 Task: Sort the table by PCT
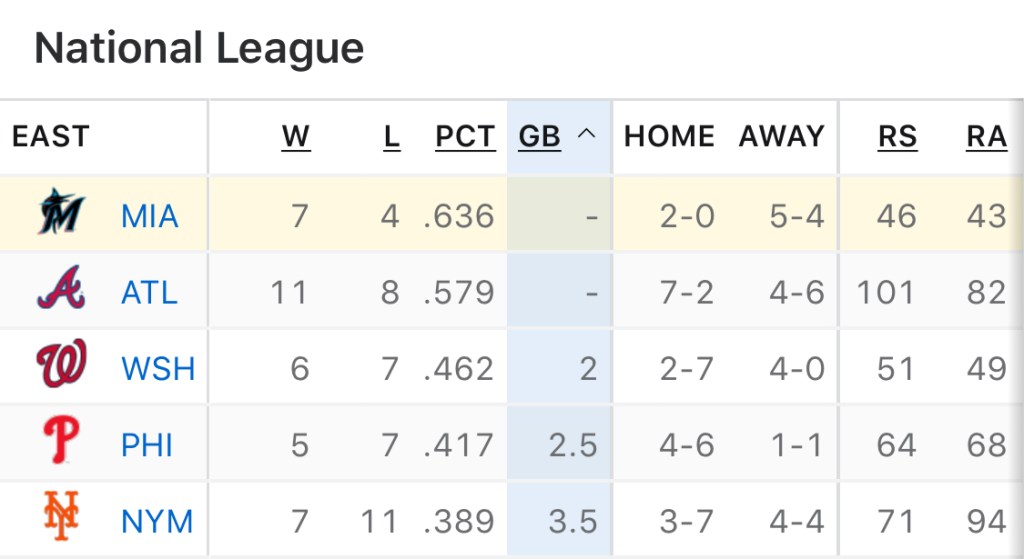[465, 137]
